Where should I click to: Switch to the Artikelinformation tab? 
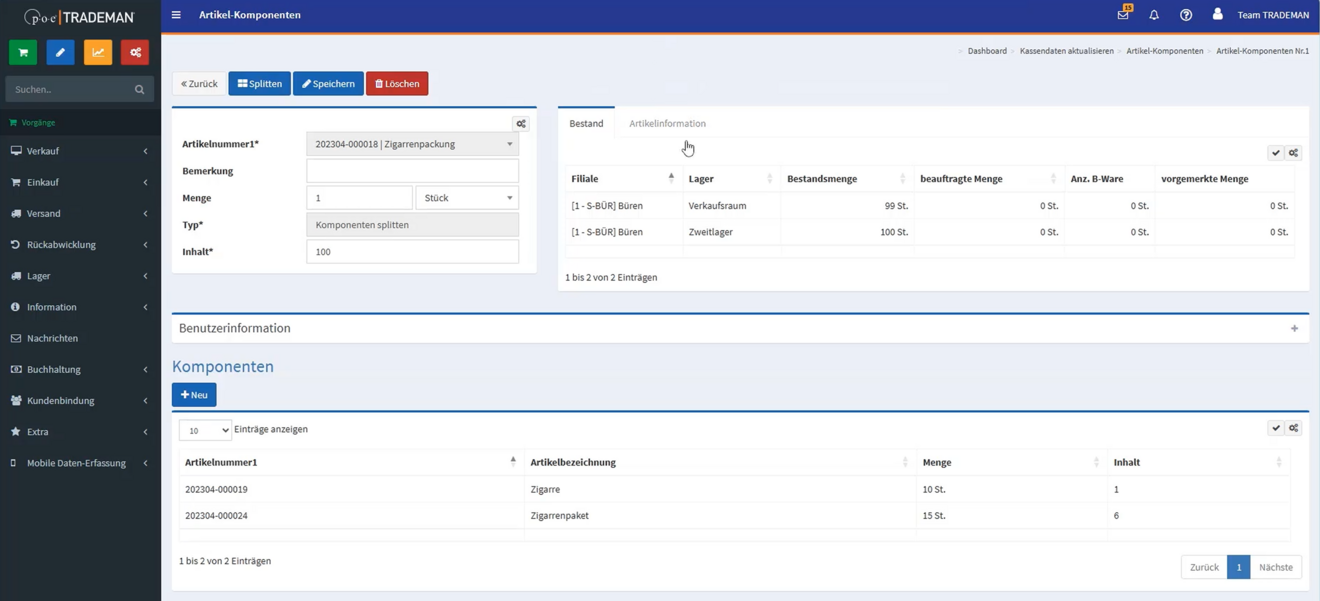coord(666,123)
